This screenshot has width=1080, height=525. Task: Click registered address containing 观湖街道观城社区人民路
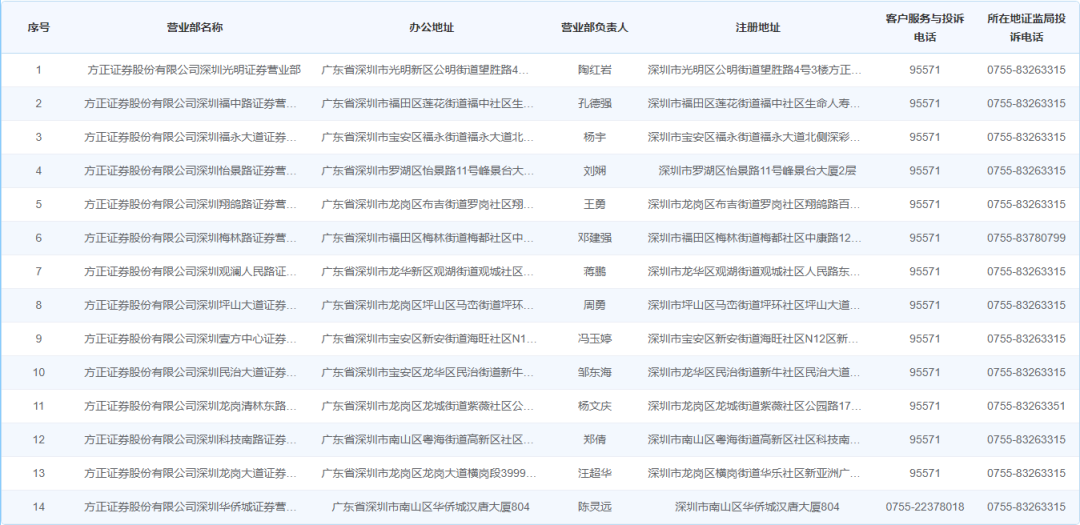[754, 271]
